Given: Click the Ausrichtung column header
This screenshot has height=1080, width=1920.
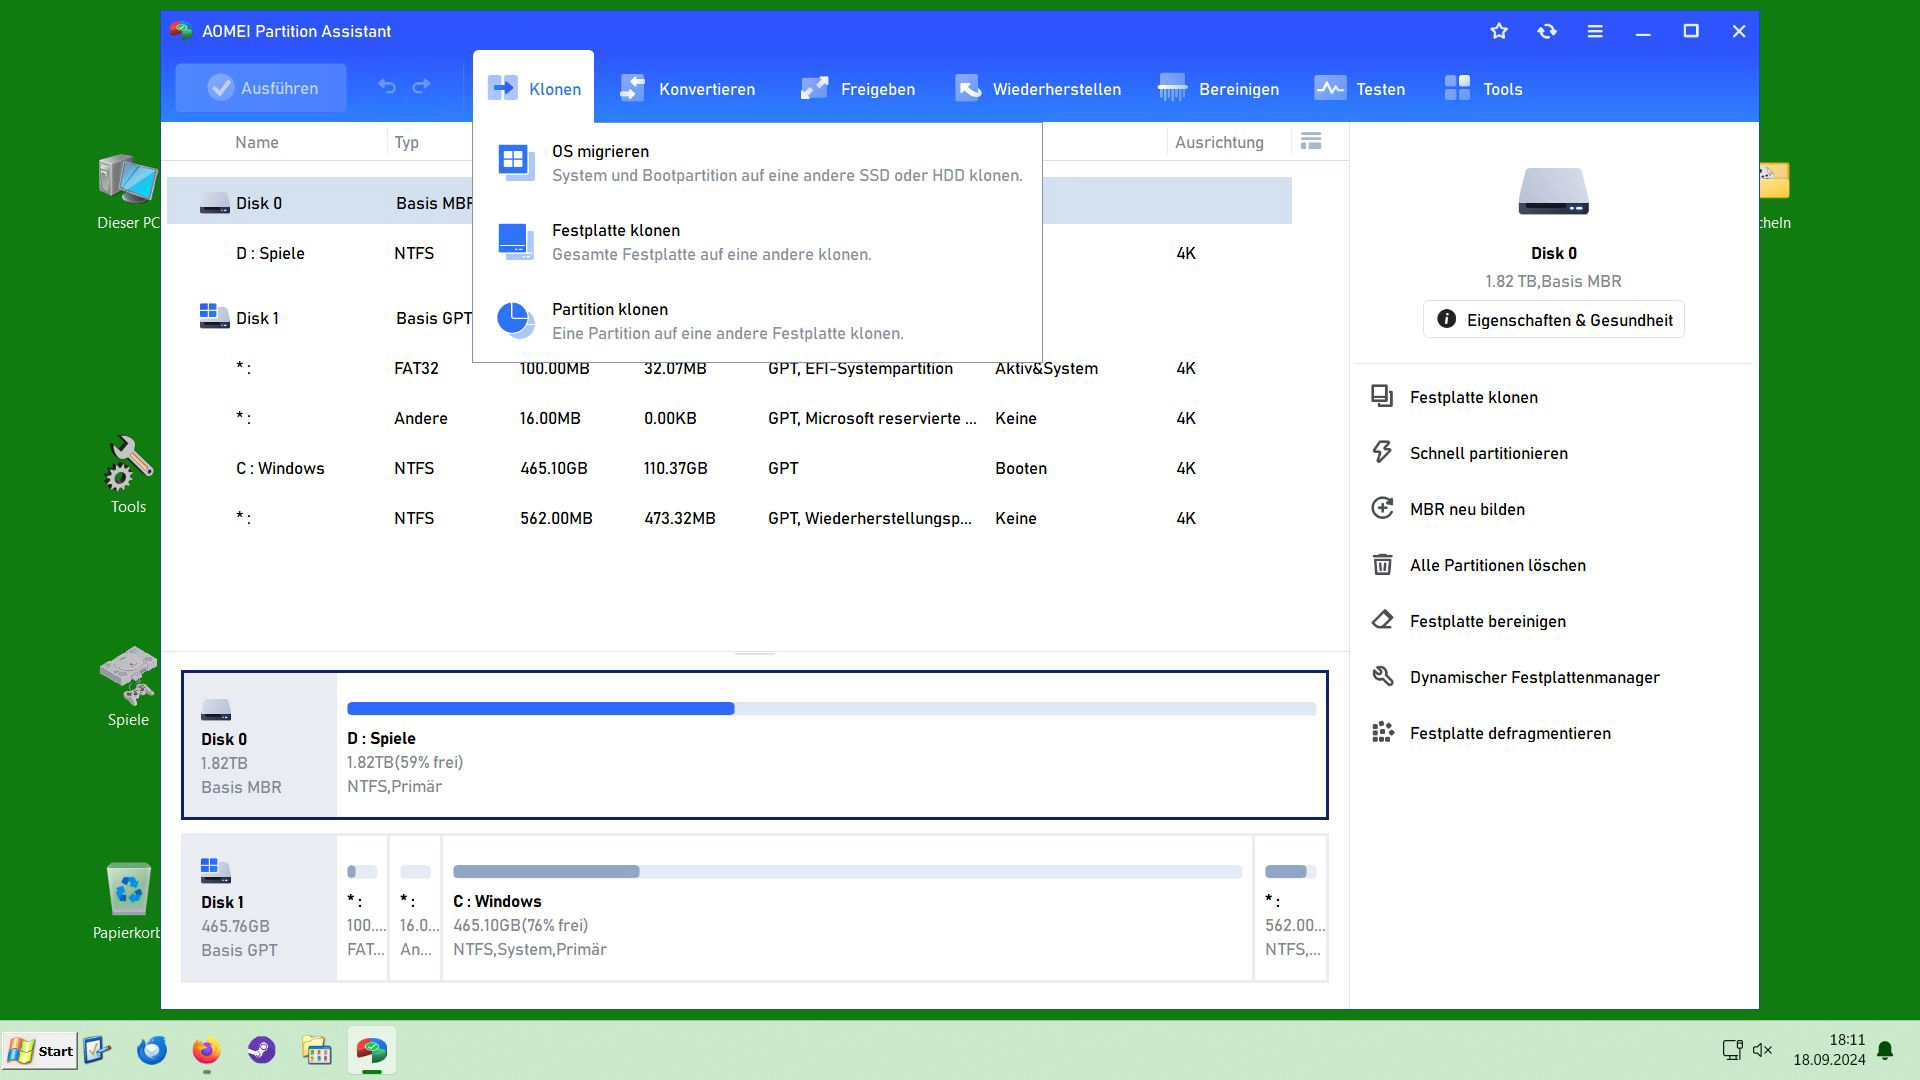Looking at the screenshot, I should pyautogui.click(x=1219, y=142).
